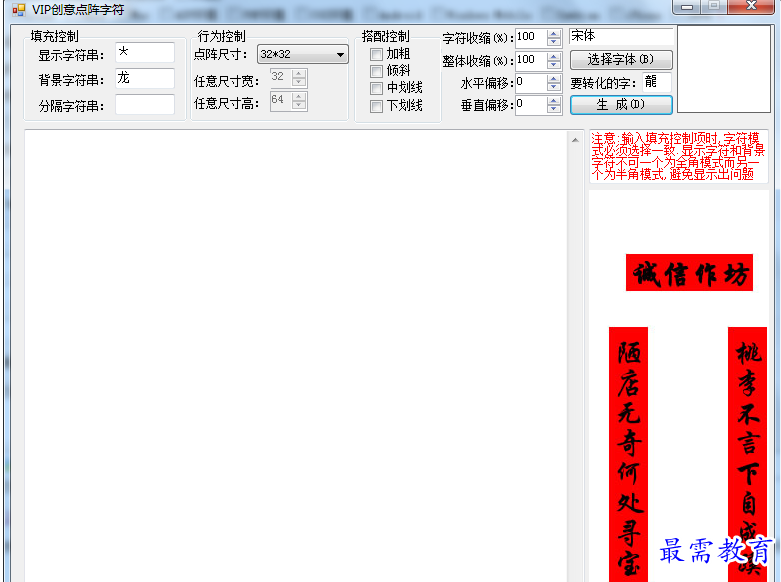The height and width of the screenshot is (582, 781).
Task: Click the right couplet 桃李不言下自成蹊
Action: tap(747, 454)
